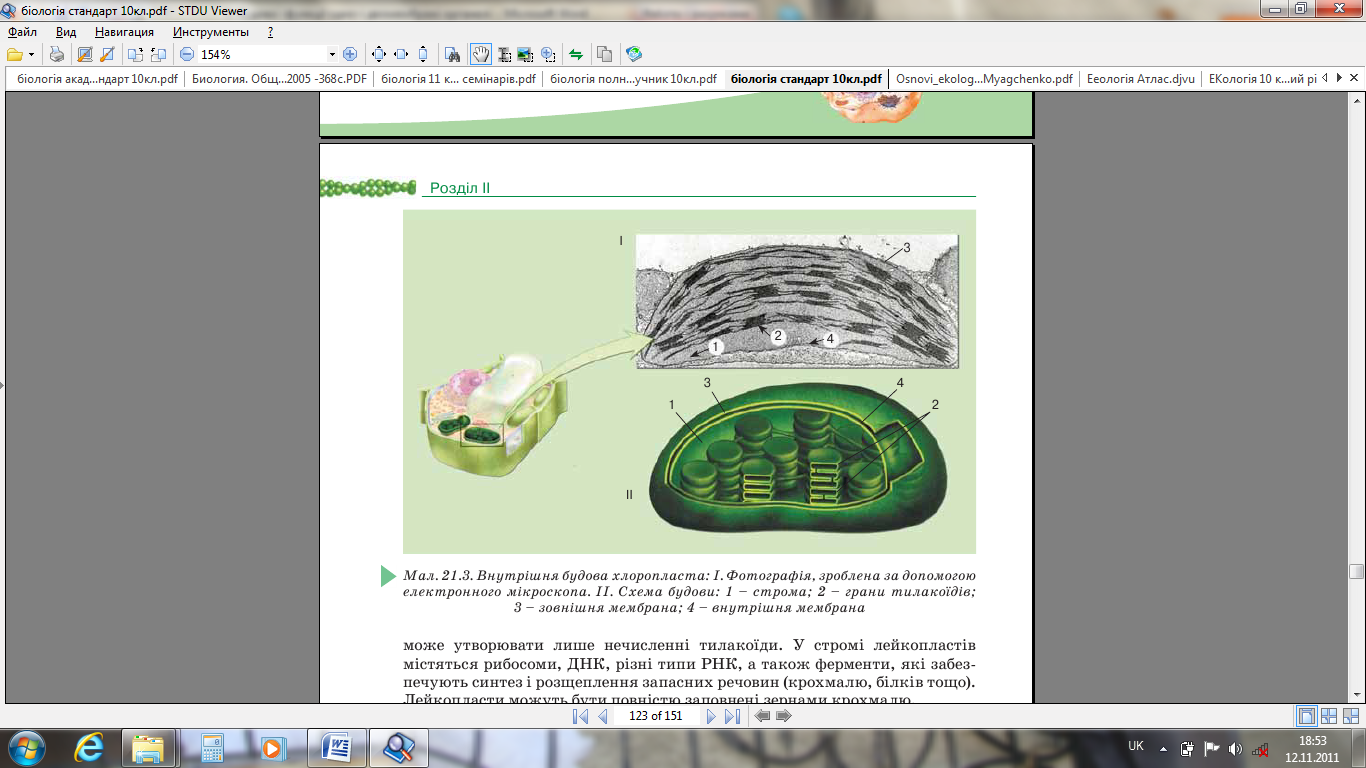Click the vertical scrollbar thumb

pos(1356,572)
